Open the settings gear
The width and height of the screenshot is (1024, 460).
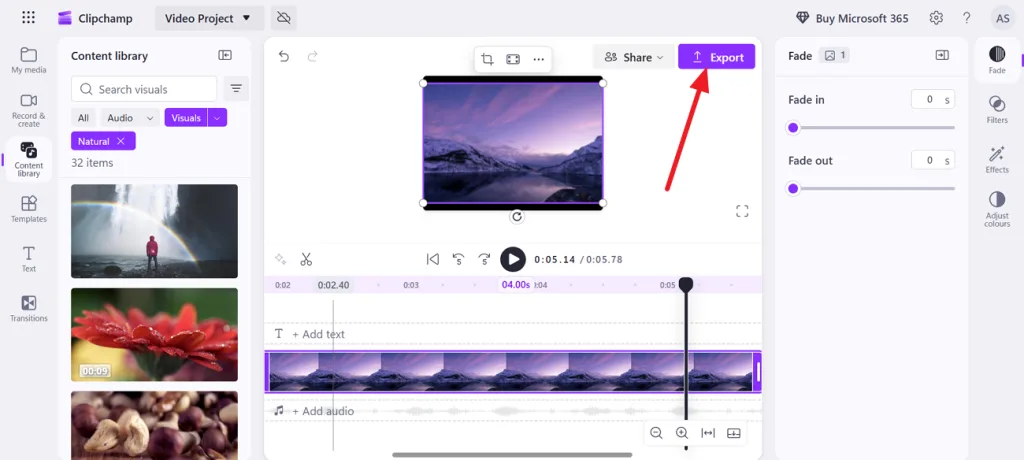pyautogui.click(x=936, y=18)
